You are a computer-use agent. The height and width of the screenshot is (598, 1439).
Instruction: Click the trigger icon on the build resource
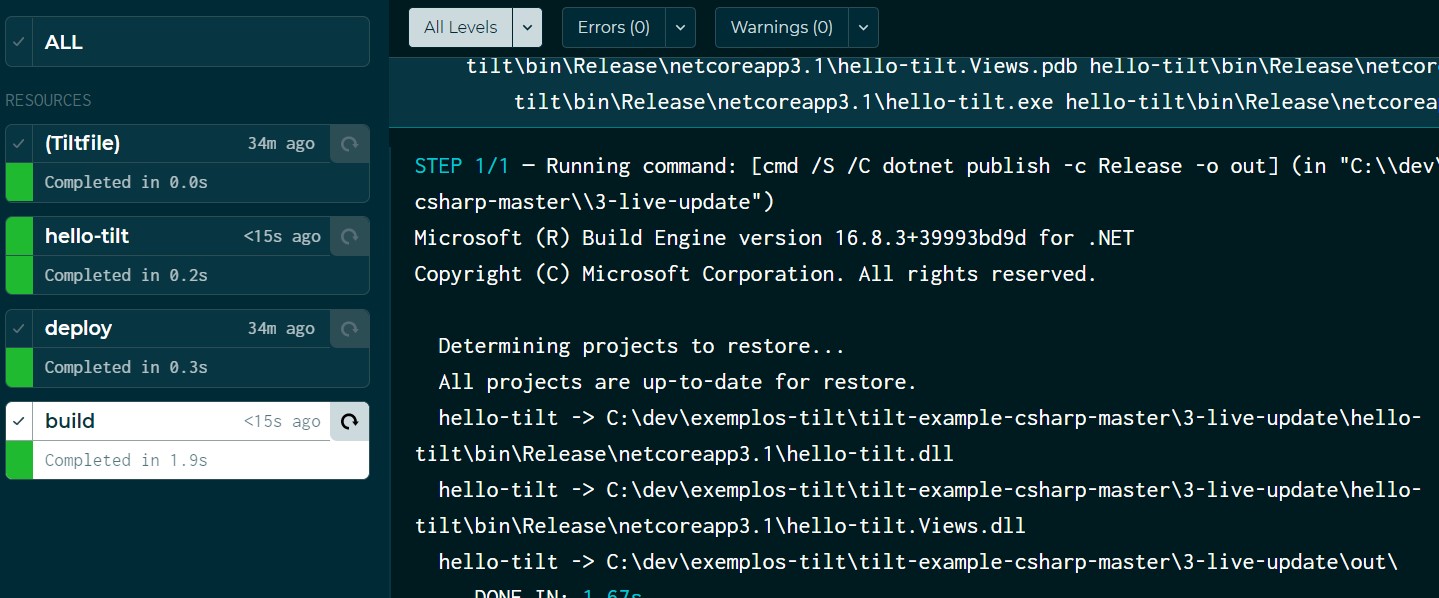[x=349, y=422]
